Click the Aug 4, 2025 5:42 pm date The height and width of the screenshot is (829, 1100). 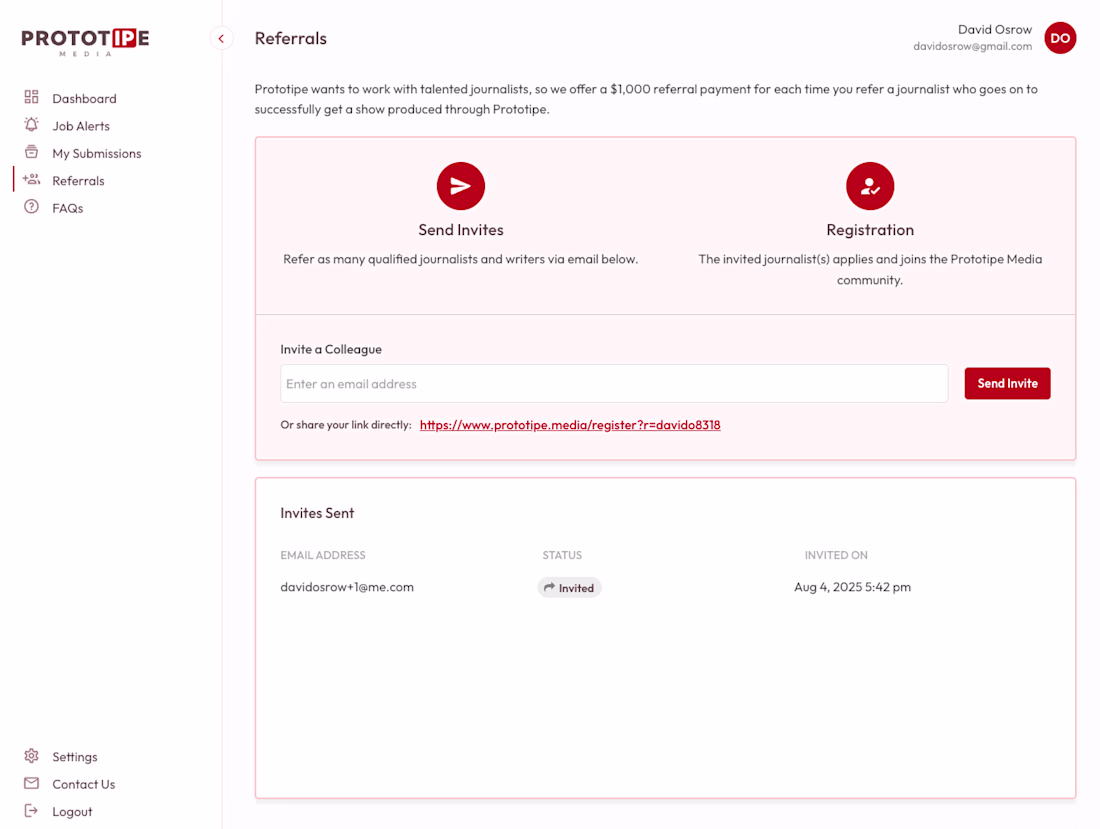point(852,587)
